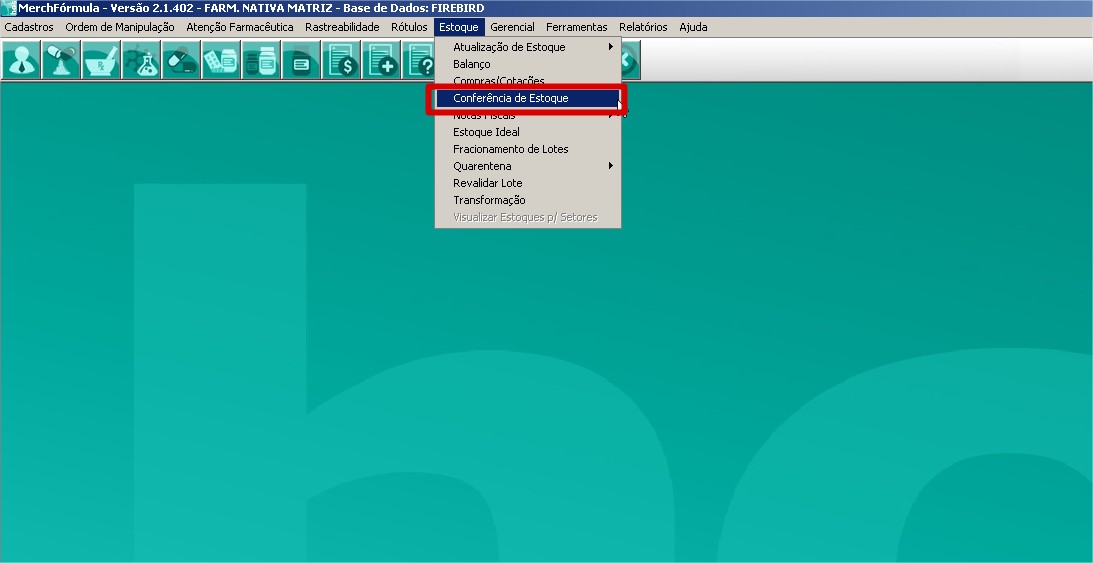Select Fracionamento de Lotes option

tap(510, 149)
